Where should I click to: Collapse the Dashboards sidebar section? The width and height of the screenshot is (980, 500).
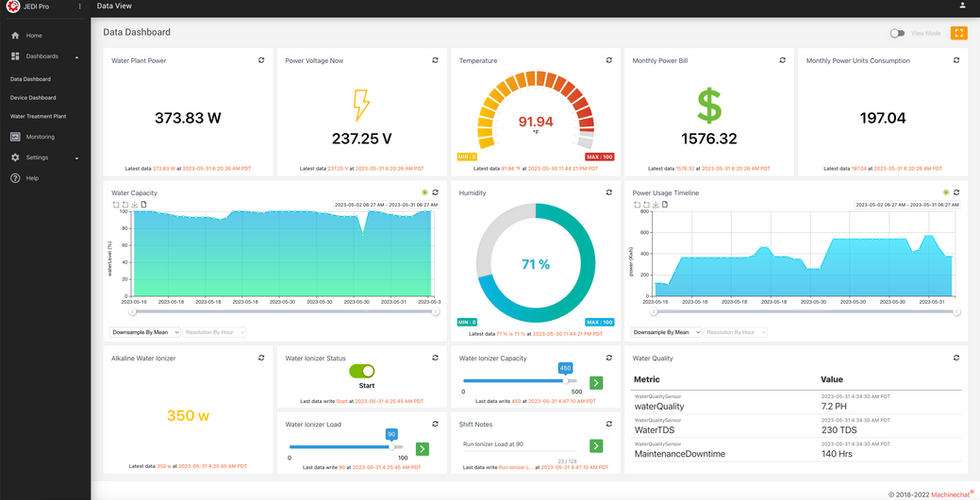click(77, 57)
